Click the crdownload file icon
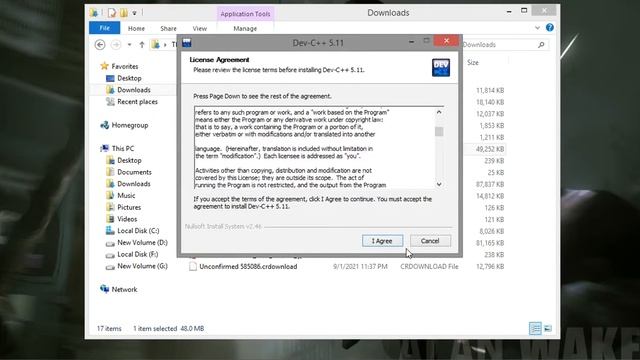Screen dimensions: 640x360 click(x=193, y=267)
